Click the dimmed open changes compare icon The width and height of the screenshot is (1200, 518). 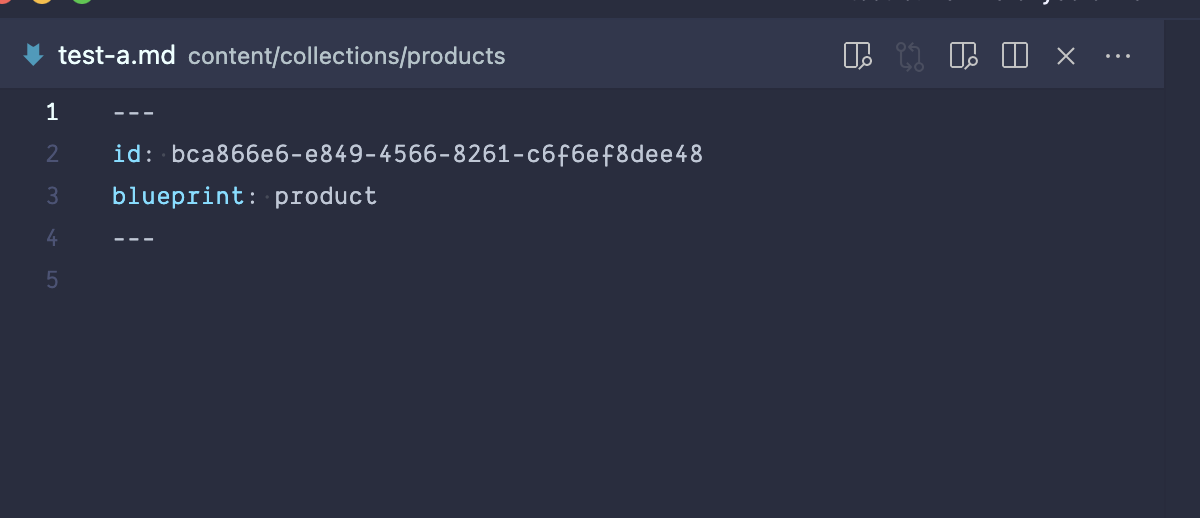[x=910, y=56]
